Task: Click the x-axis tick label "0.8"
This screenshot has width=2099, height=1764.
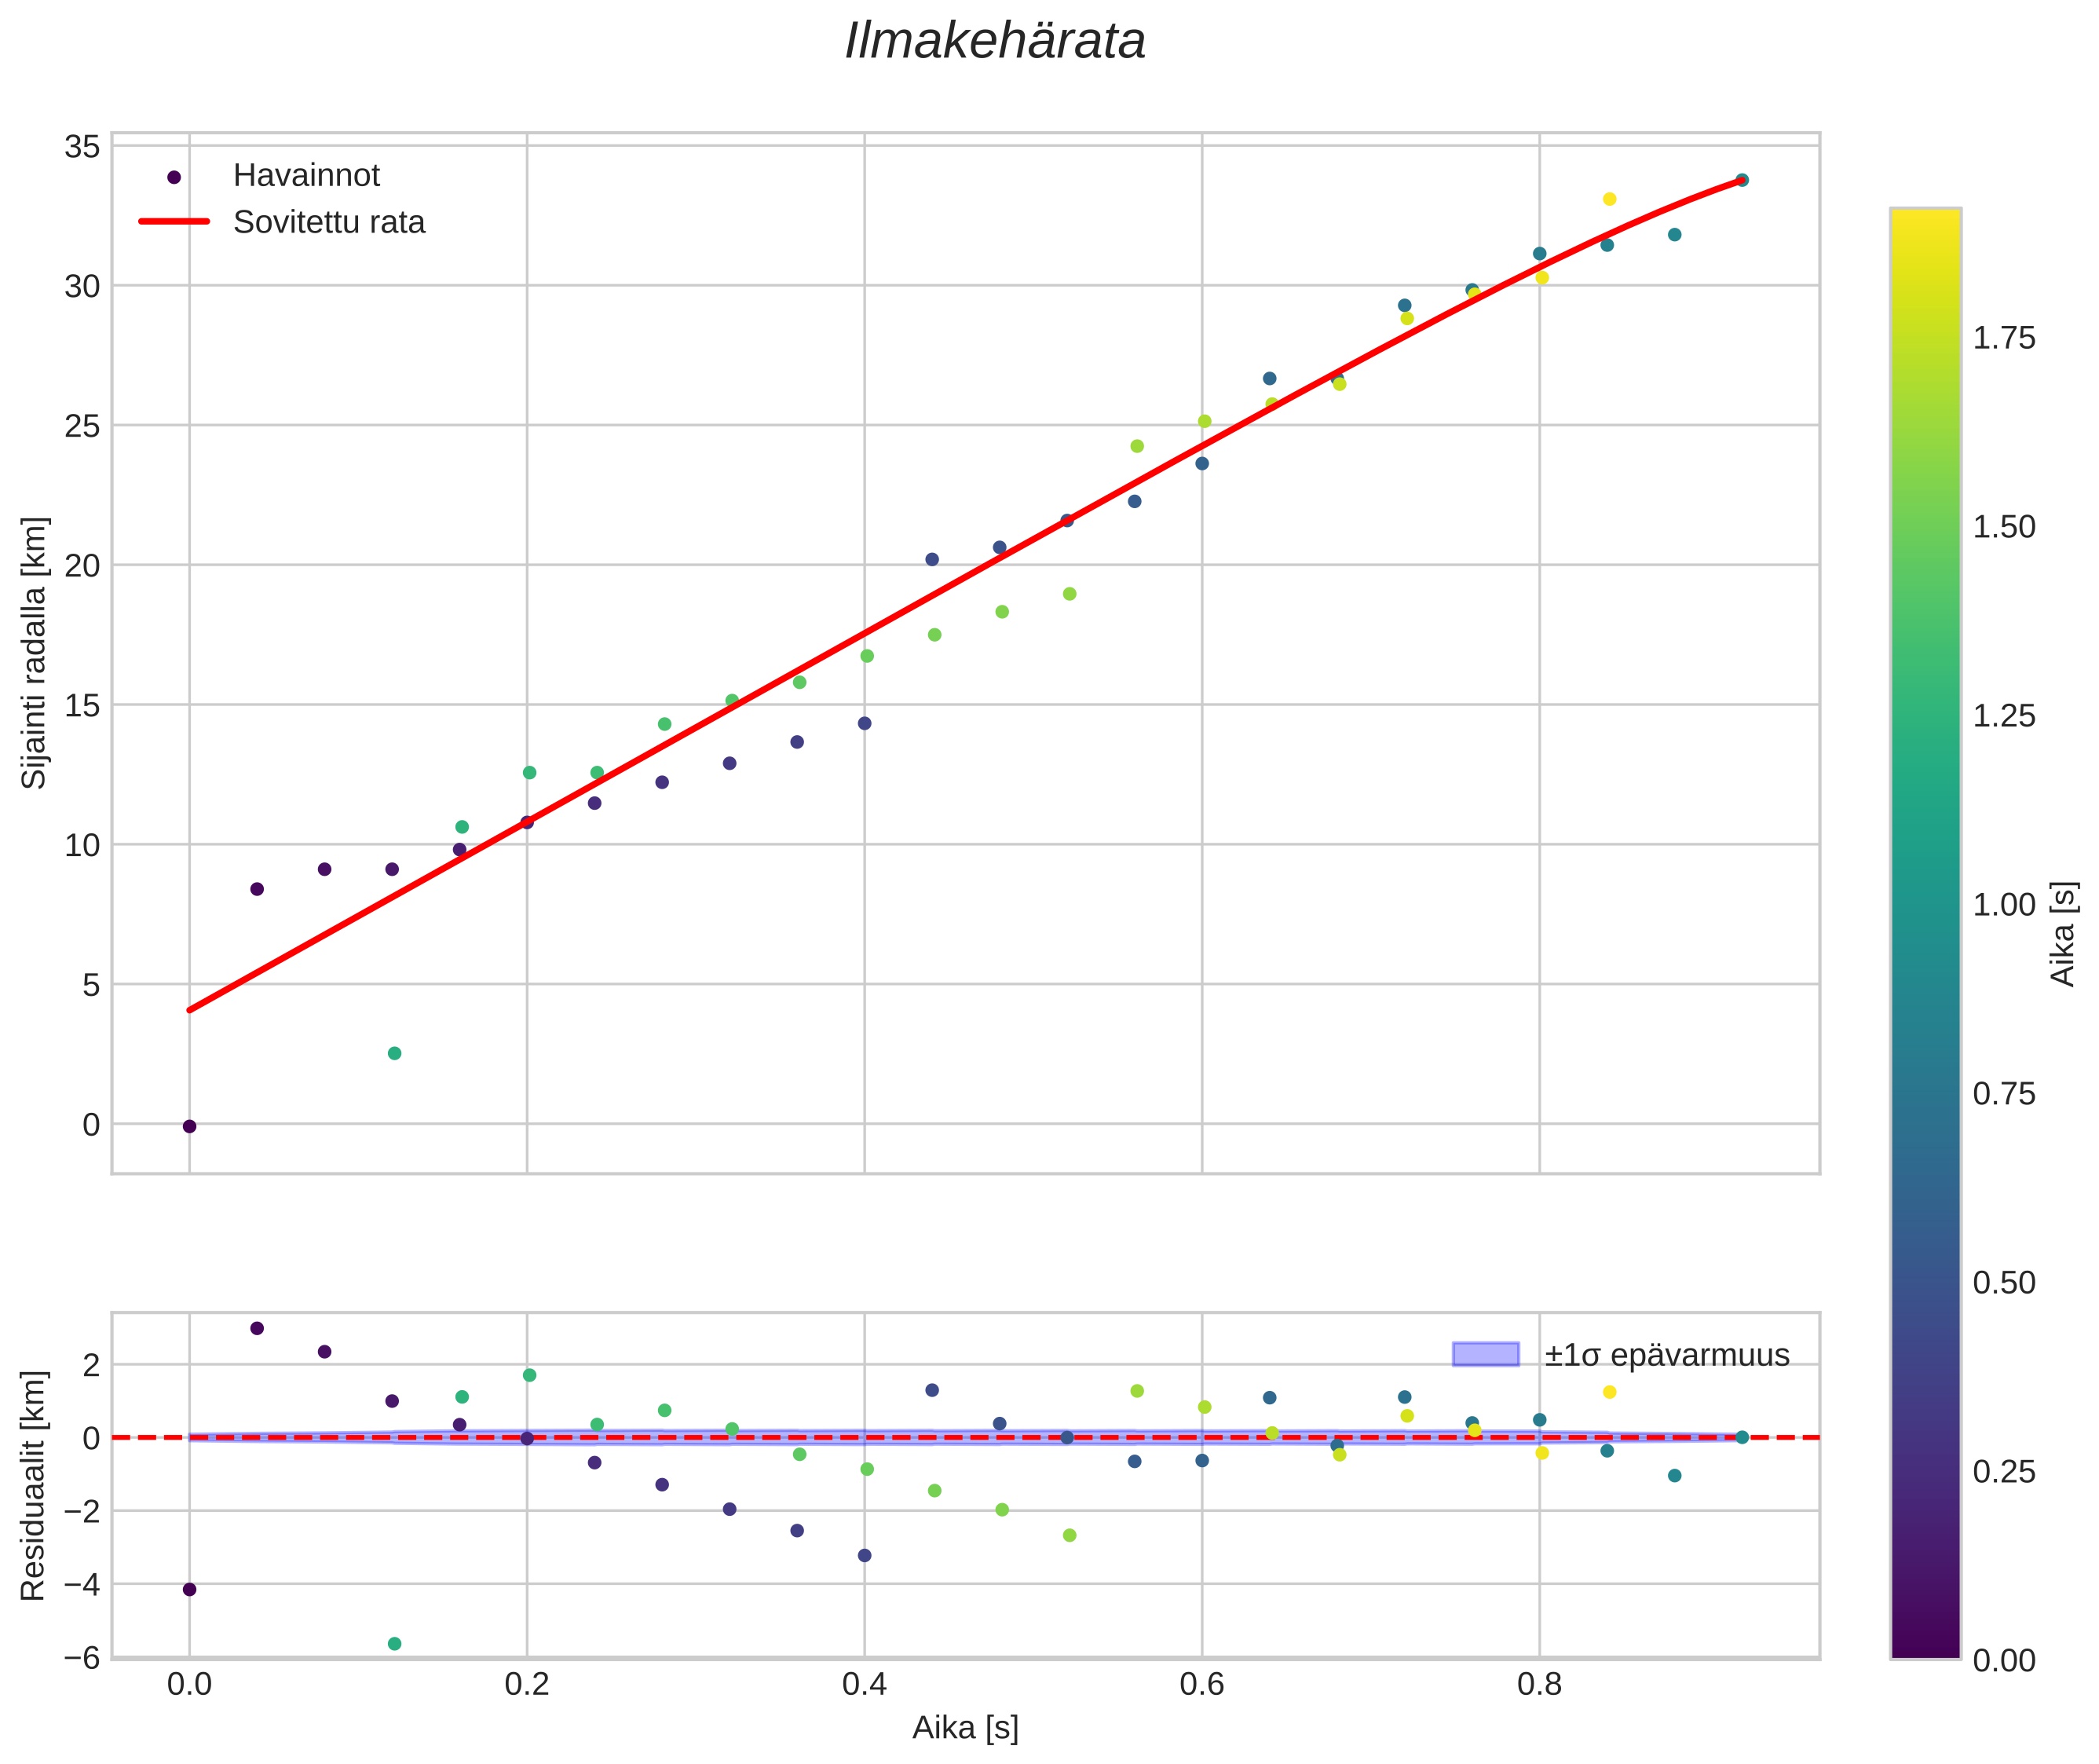Action: (1539, 1684)
